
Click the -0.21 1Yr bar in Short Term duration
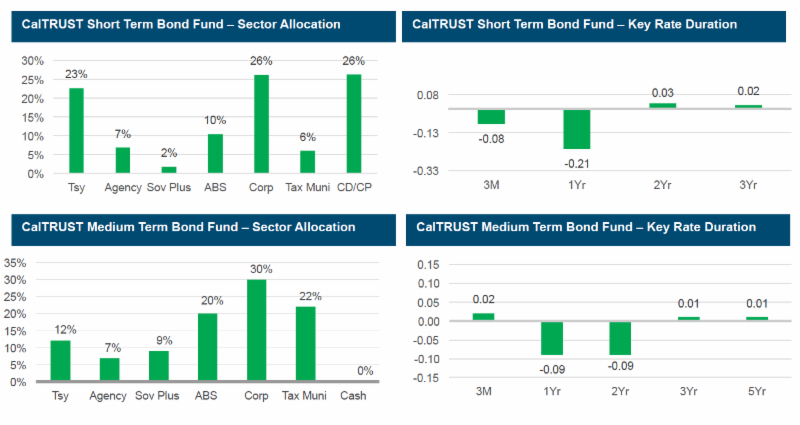(x=576, y=129)
